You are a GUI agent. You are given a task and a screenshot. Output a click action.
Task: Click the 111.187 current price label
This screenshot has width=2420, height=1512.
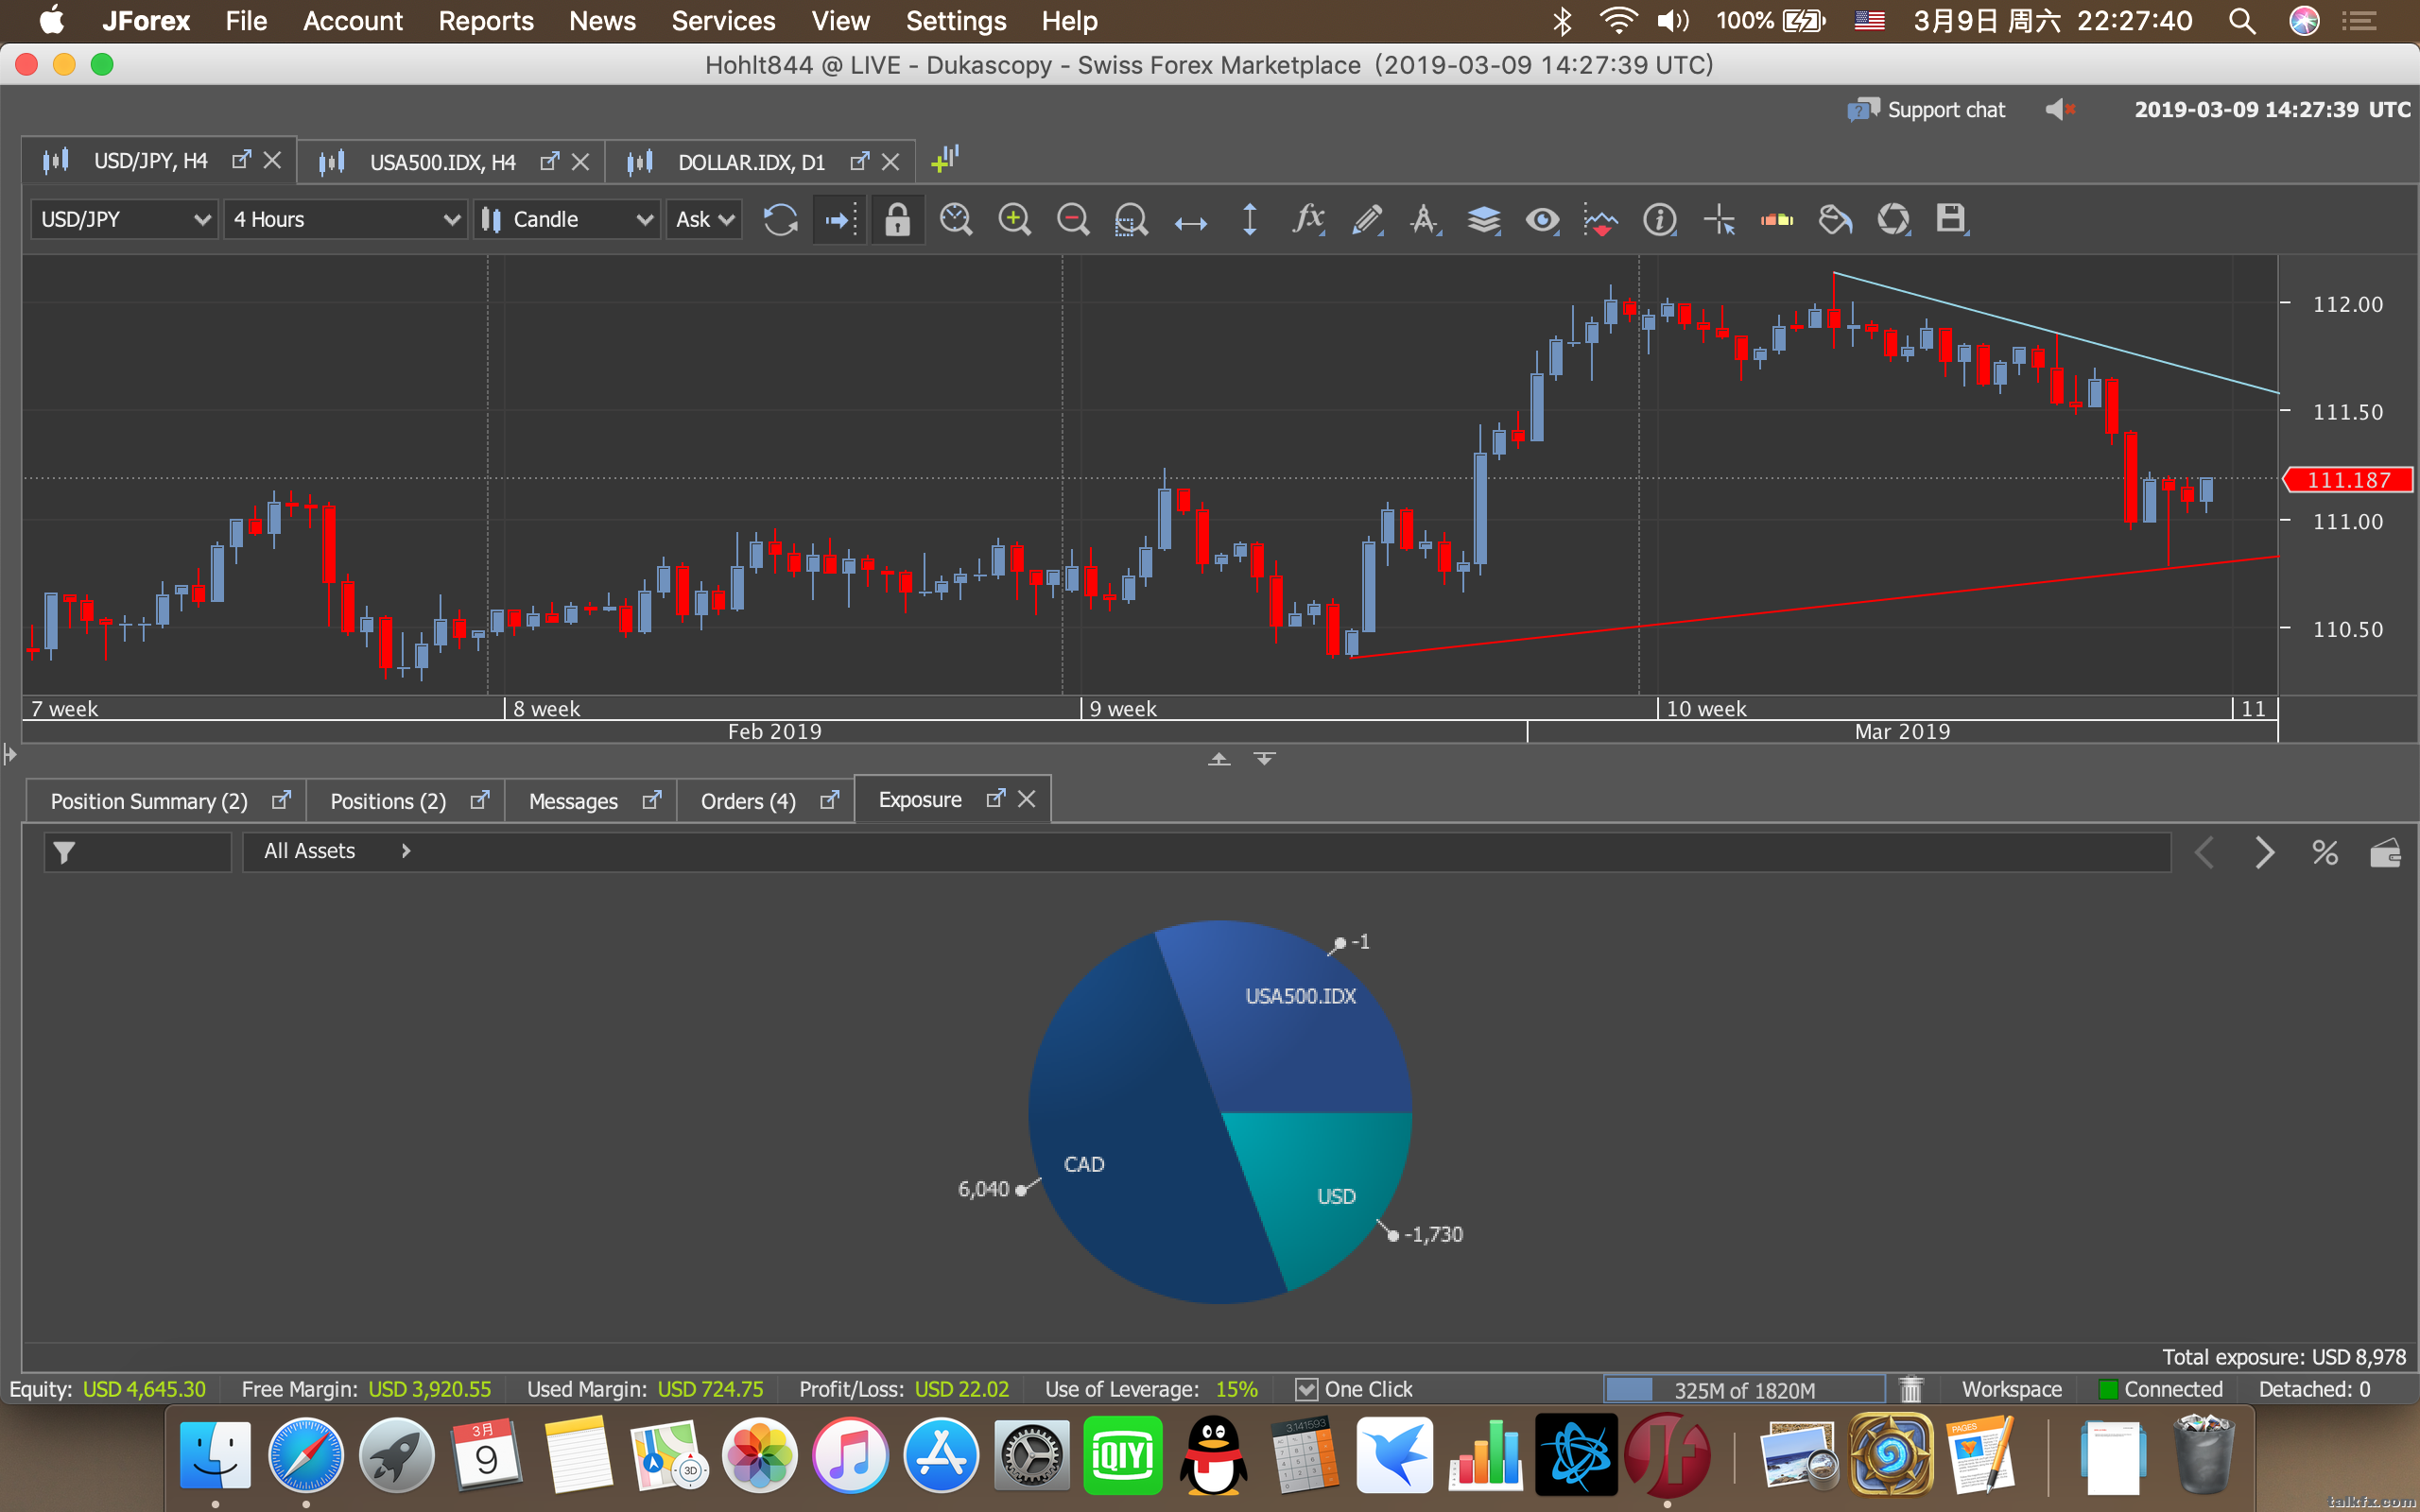click(2348, 480)
